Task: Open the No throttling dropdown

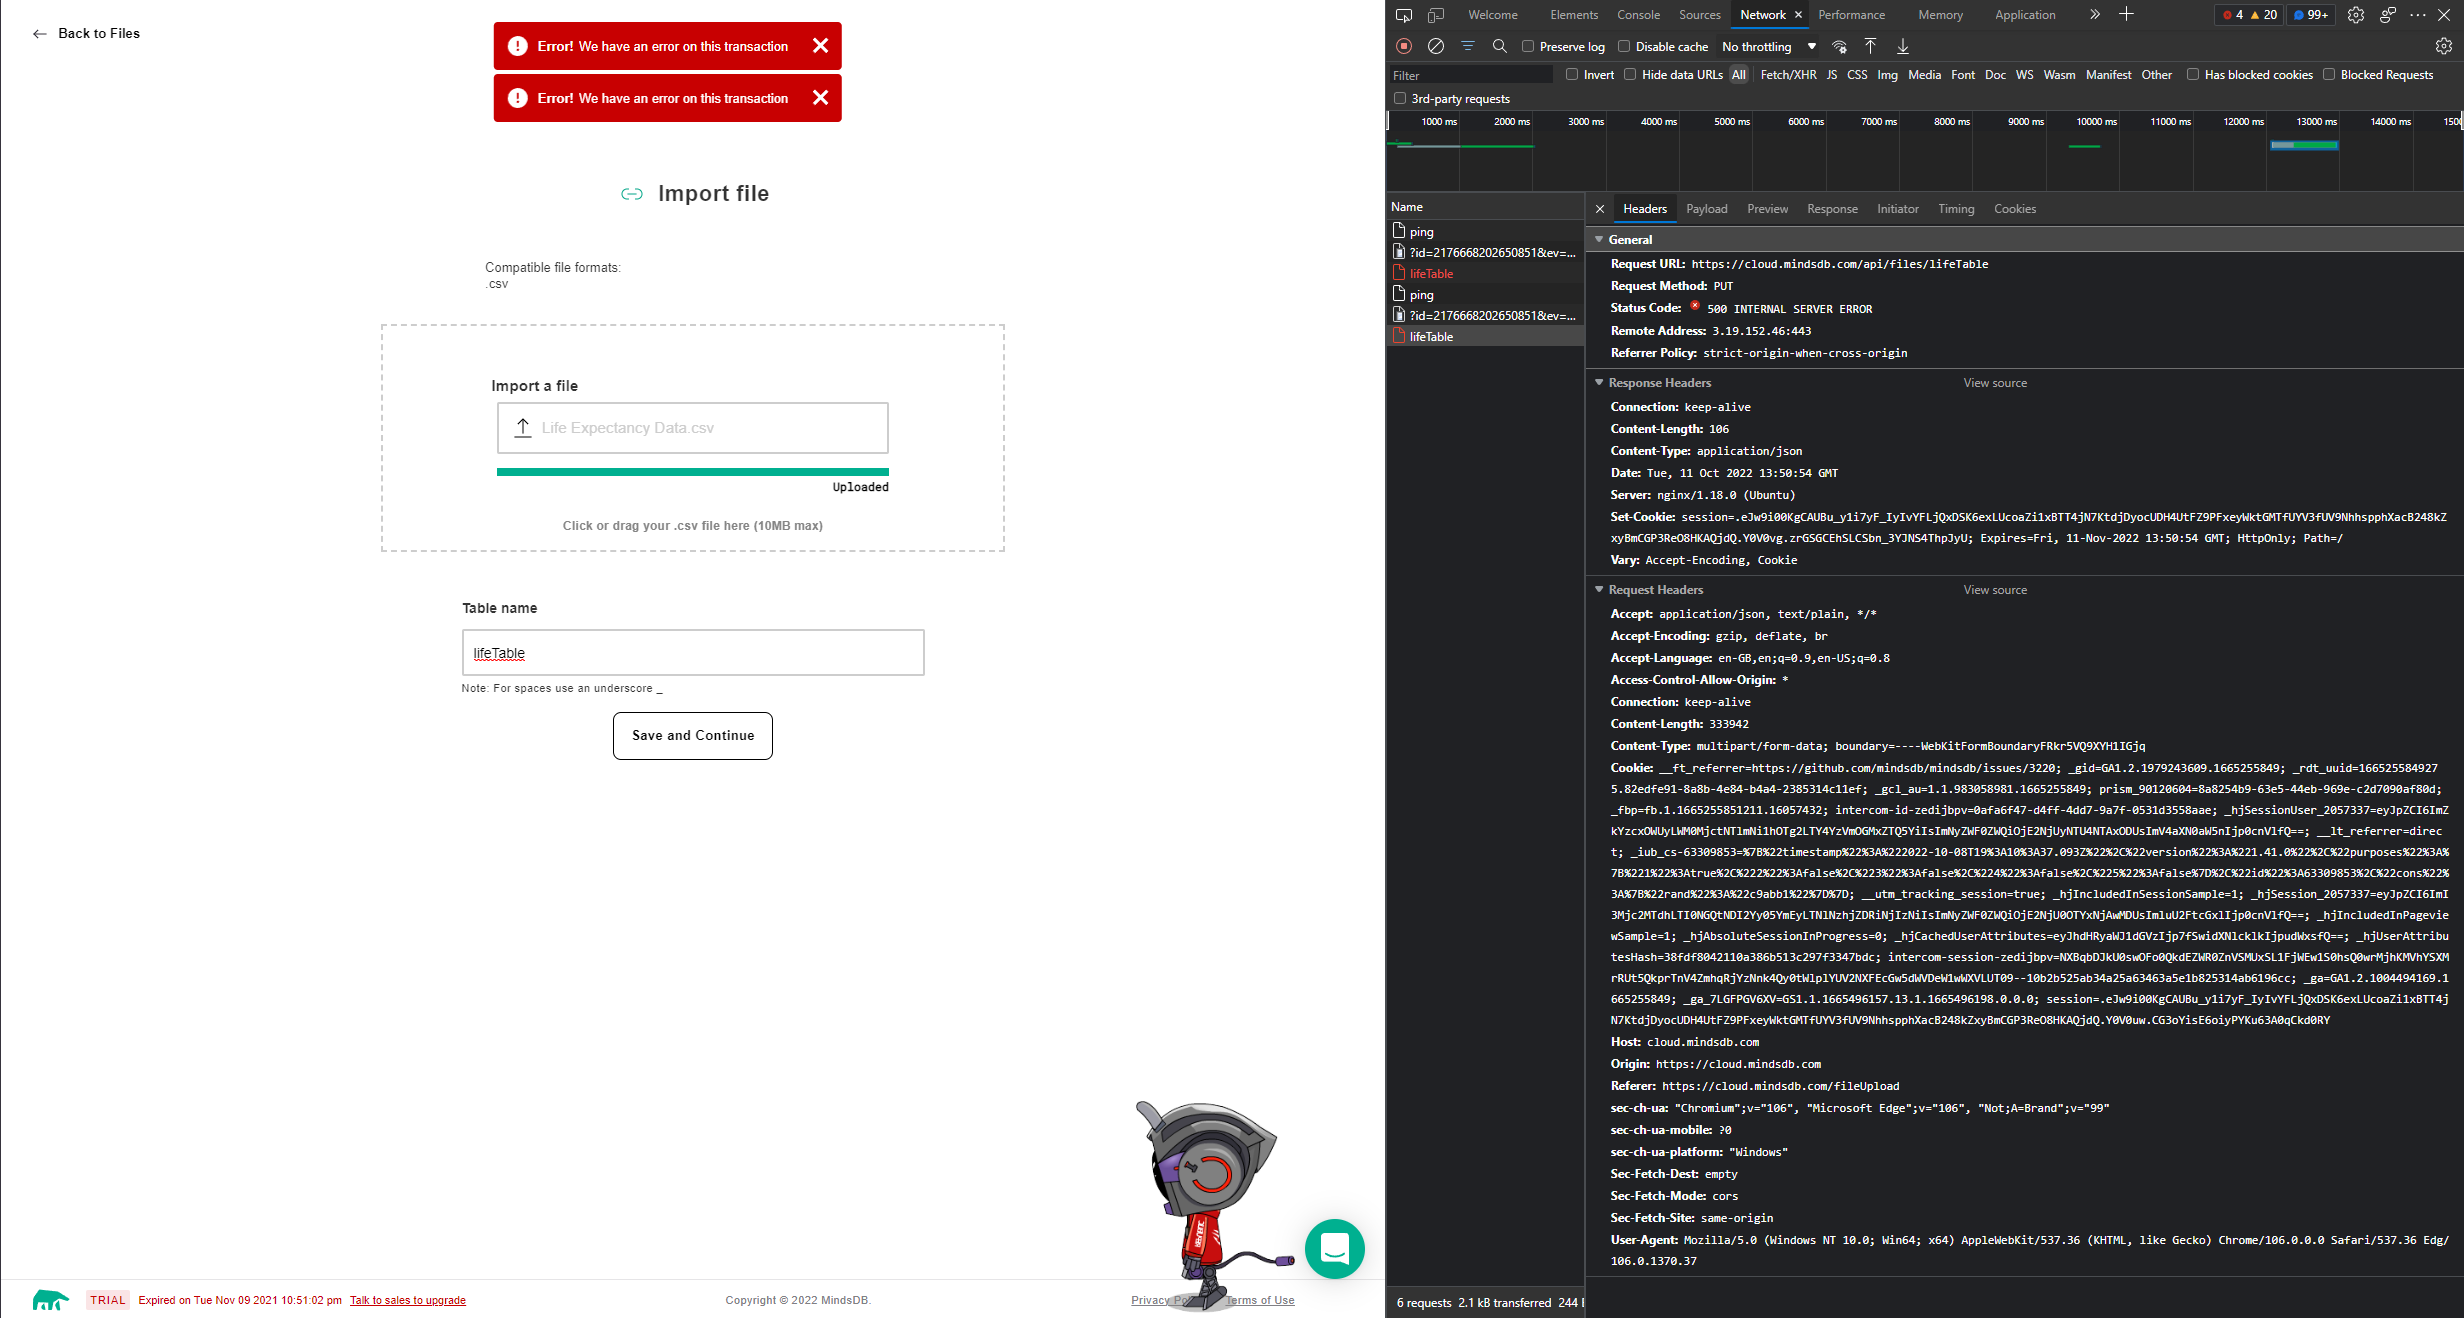Action: (1768, 46)
